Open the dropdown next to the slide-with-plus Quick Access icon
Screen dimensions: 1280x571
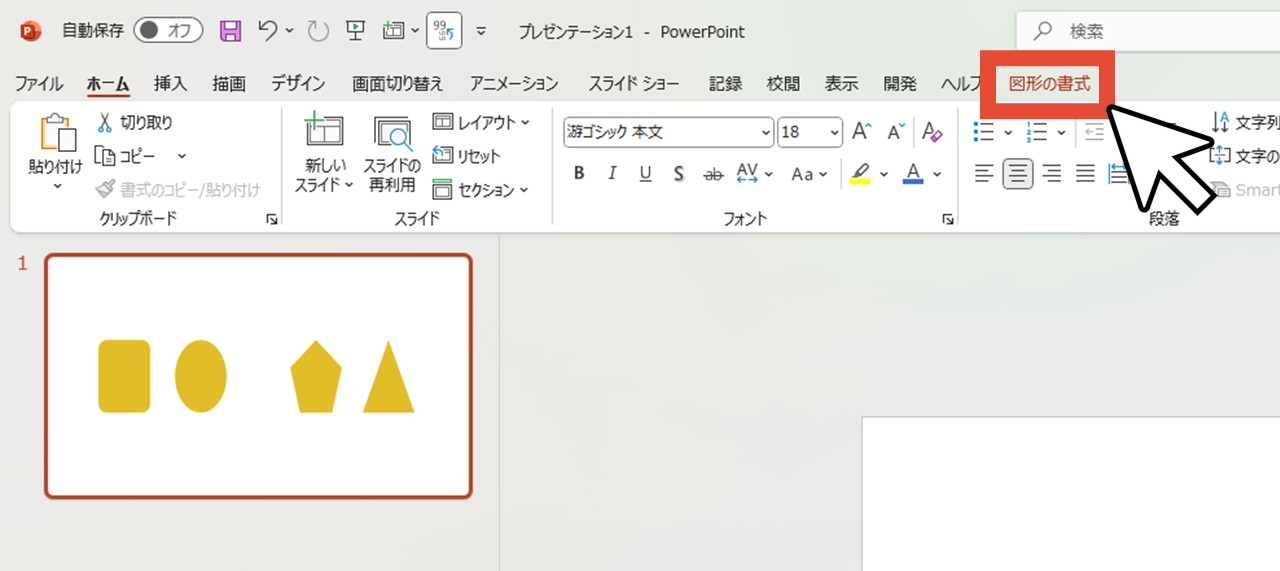point(415,31)
